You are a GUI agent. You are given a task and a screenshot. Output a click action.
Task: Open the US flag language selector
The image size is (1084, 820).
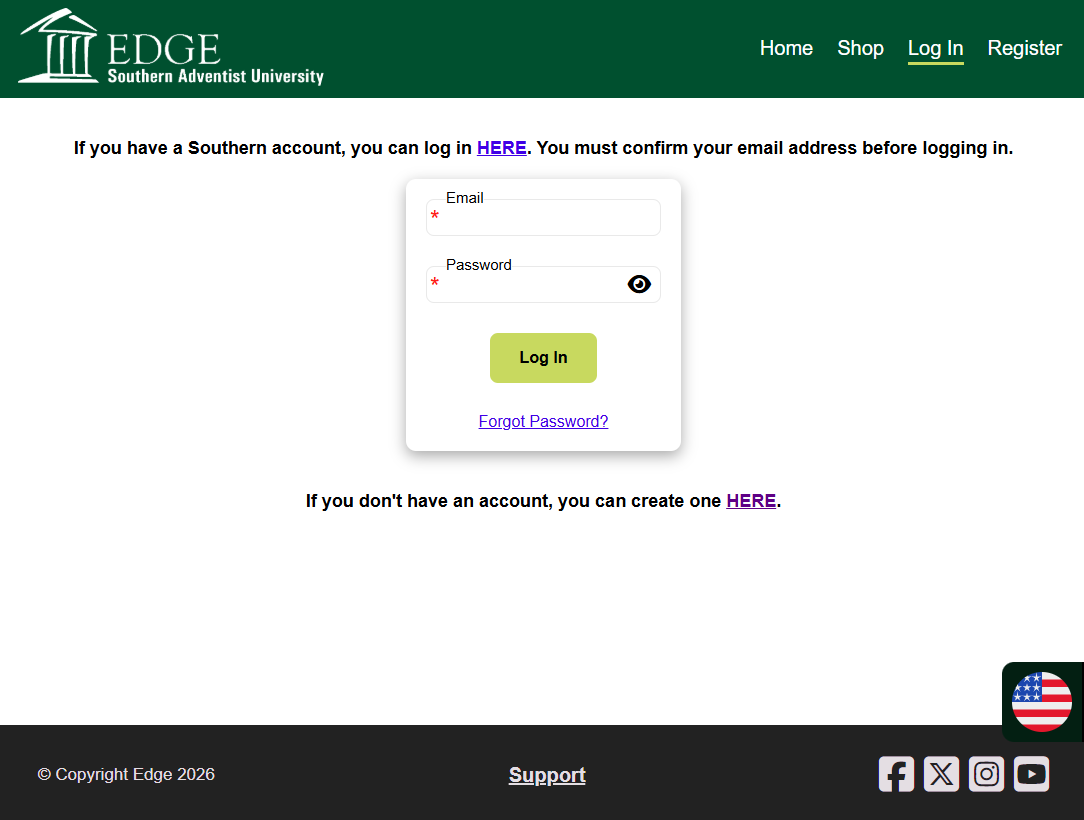(x=1041, y=702)
